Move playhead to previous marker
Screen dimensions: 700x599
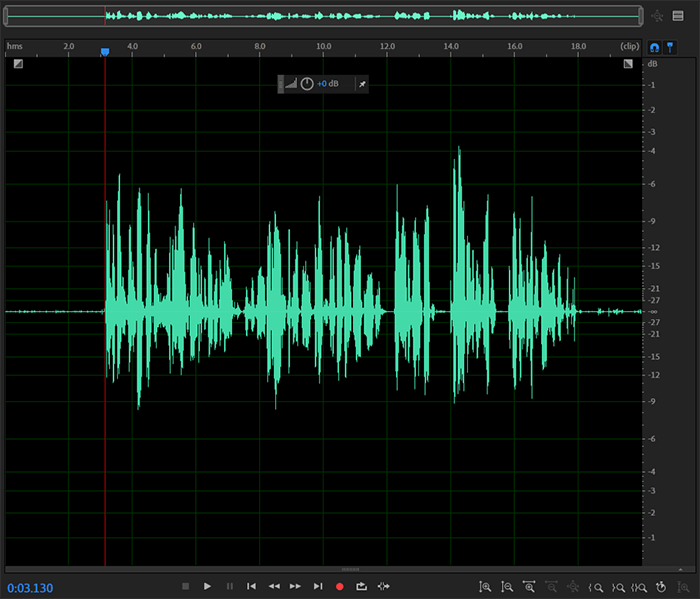(x=251, y=586)
